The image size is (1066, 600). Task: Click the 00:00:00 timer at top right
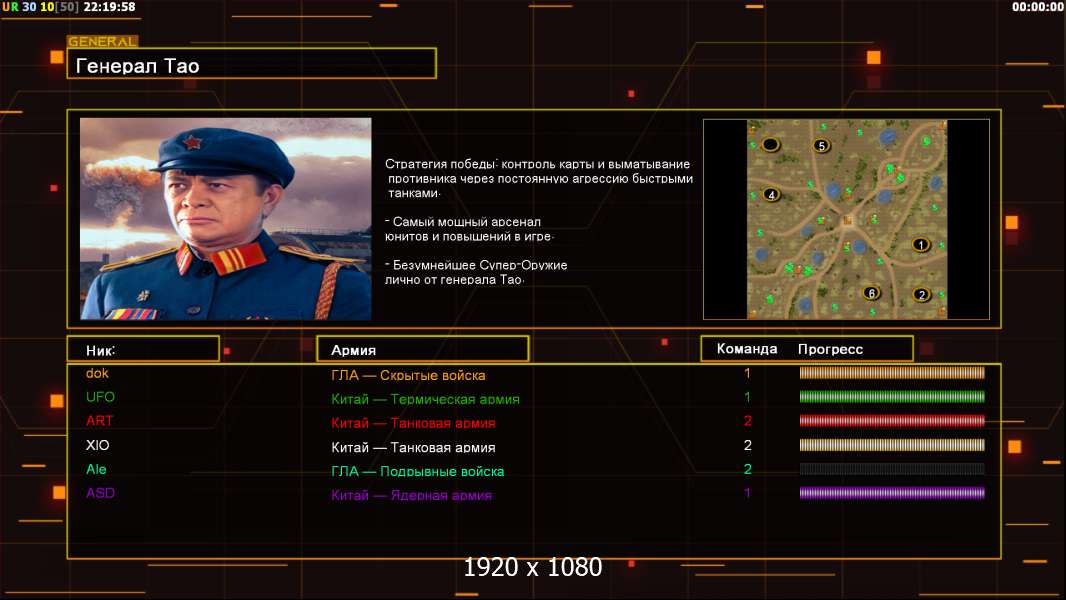tap(1037, 7)
